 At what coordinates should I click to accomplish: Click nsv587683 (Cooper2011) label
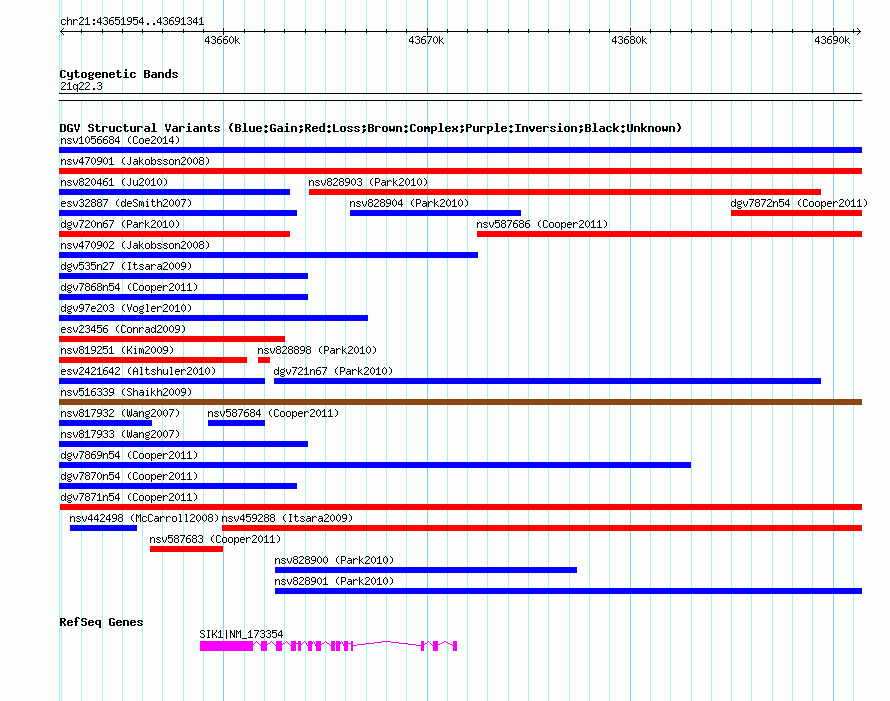[x=215, y=539]
